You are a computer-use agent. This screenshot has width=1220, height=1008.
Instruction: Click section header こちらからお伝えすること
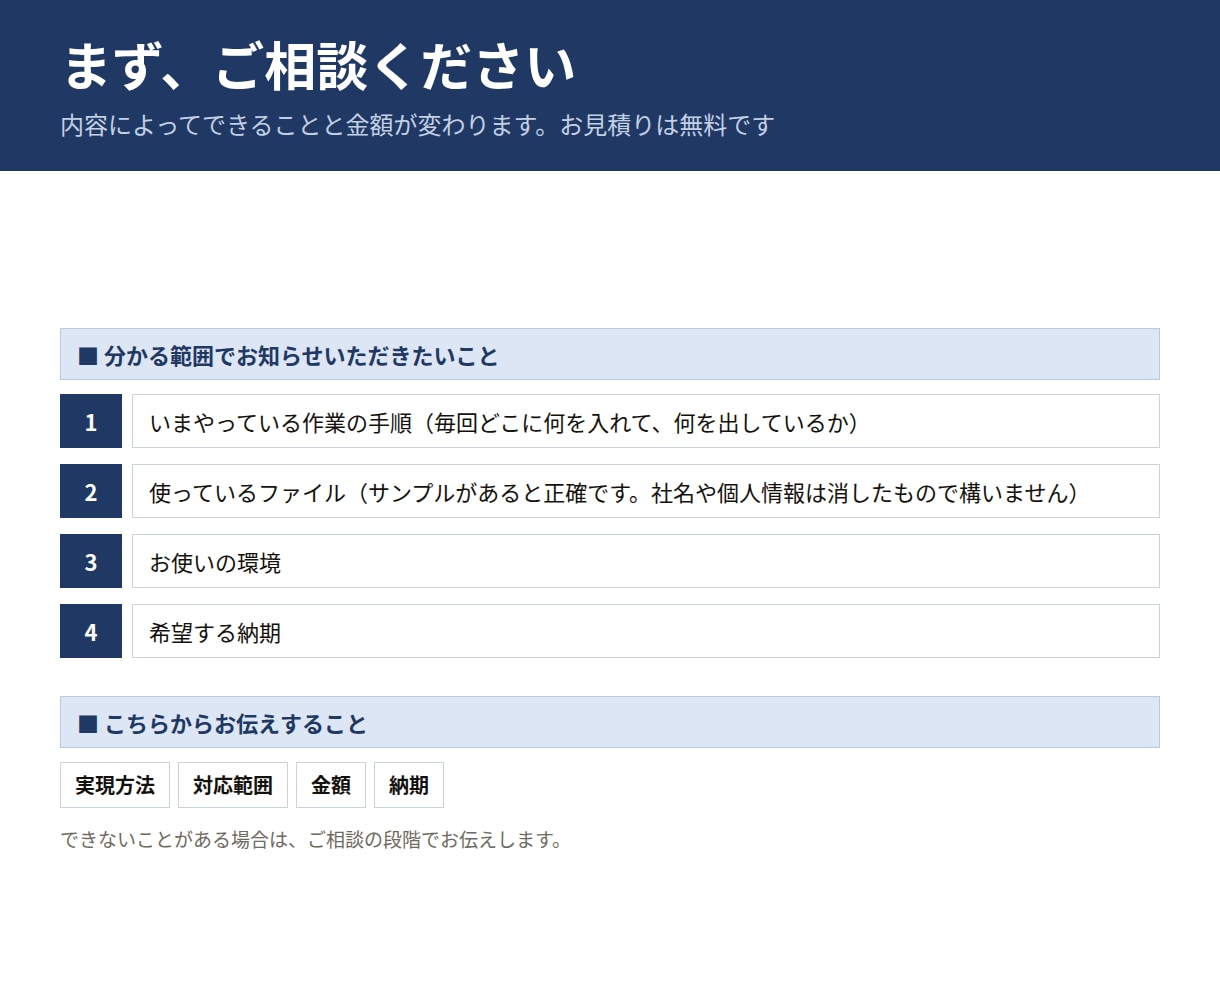tap(610, 722)
